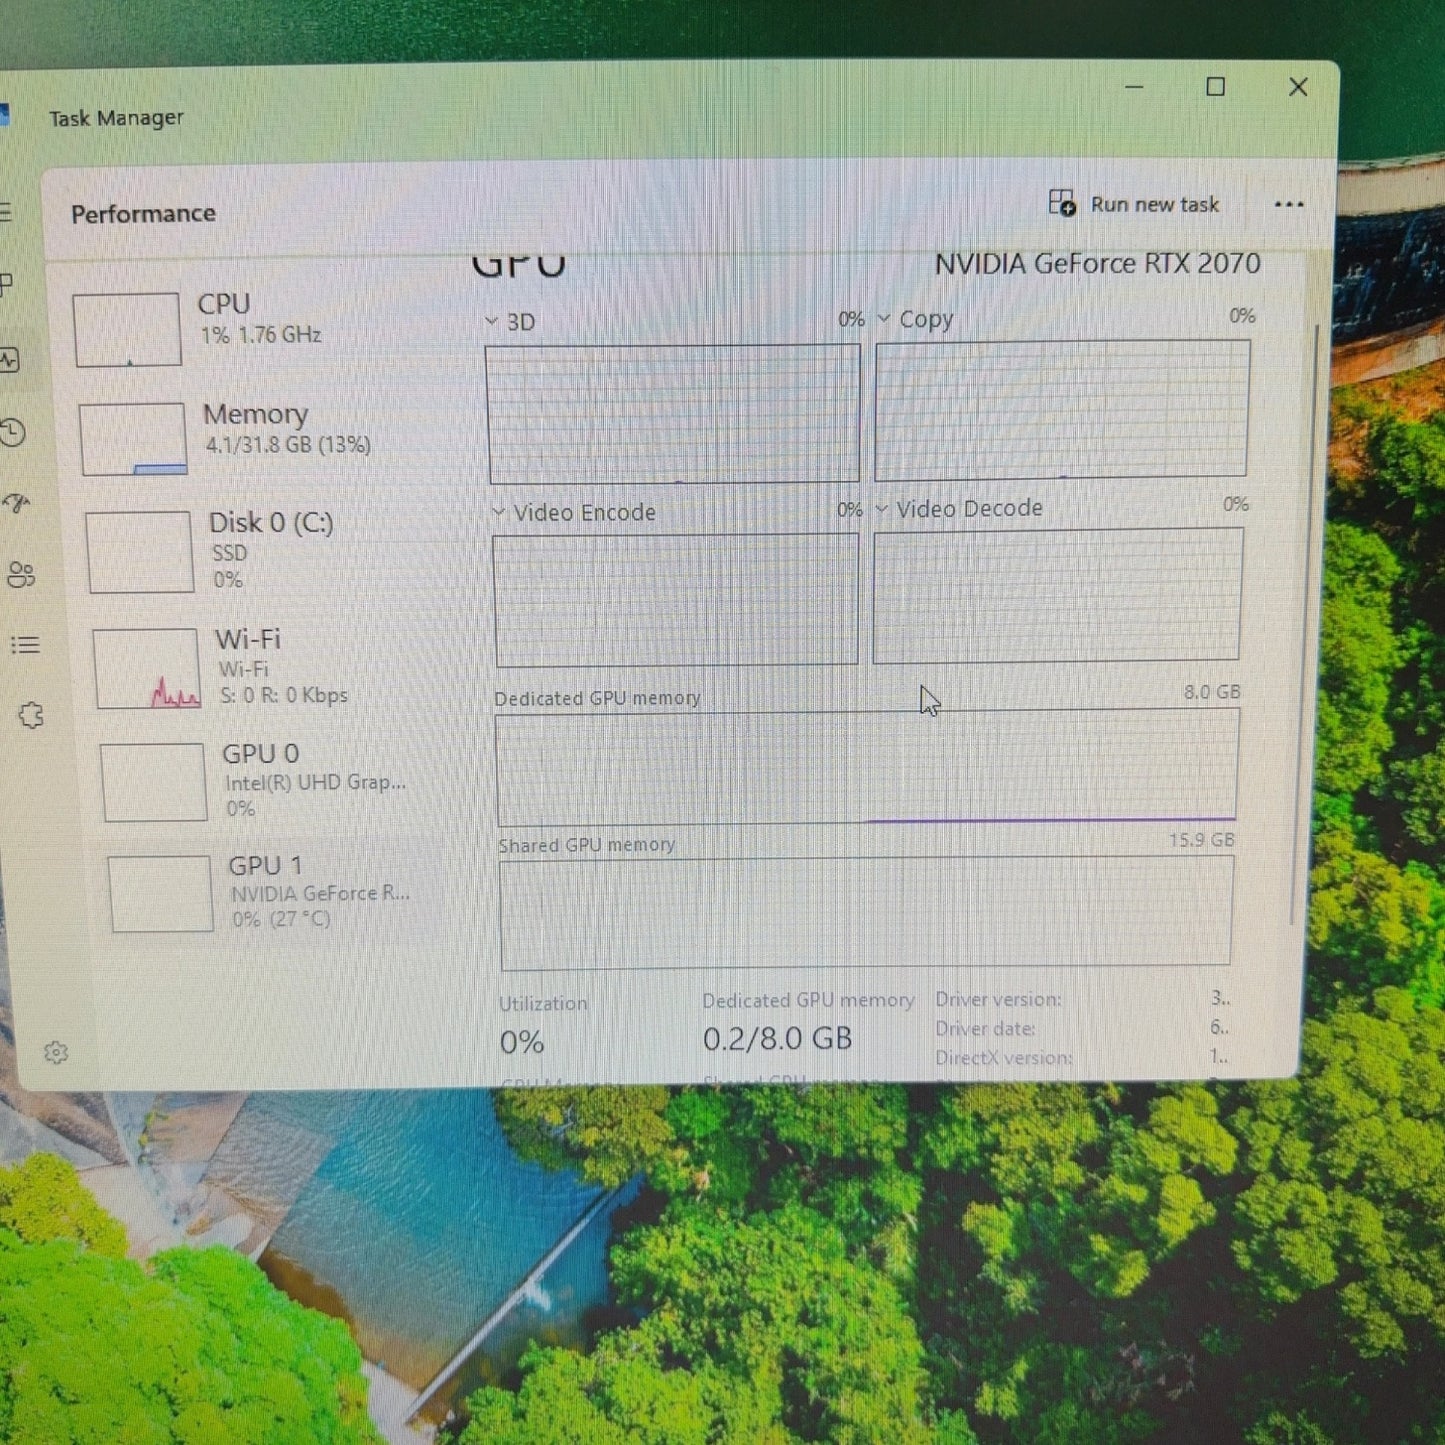Open the Video Encode engine dropdown

pyautogui.click(x=499, y=513)
